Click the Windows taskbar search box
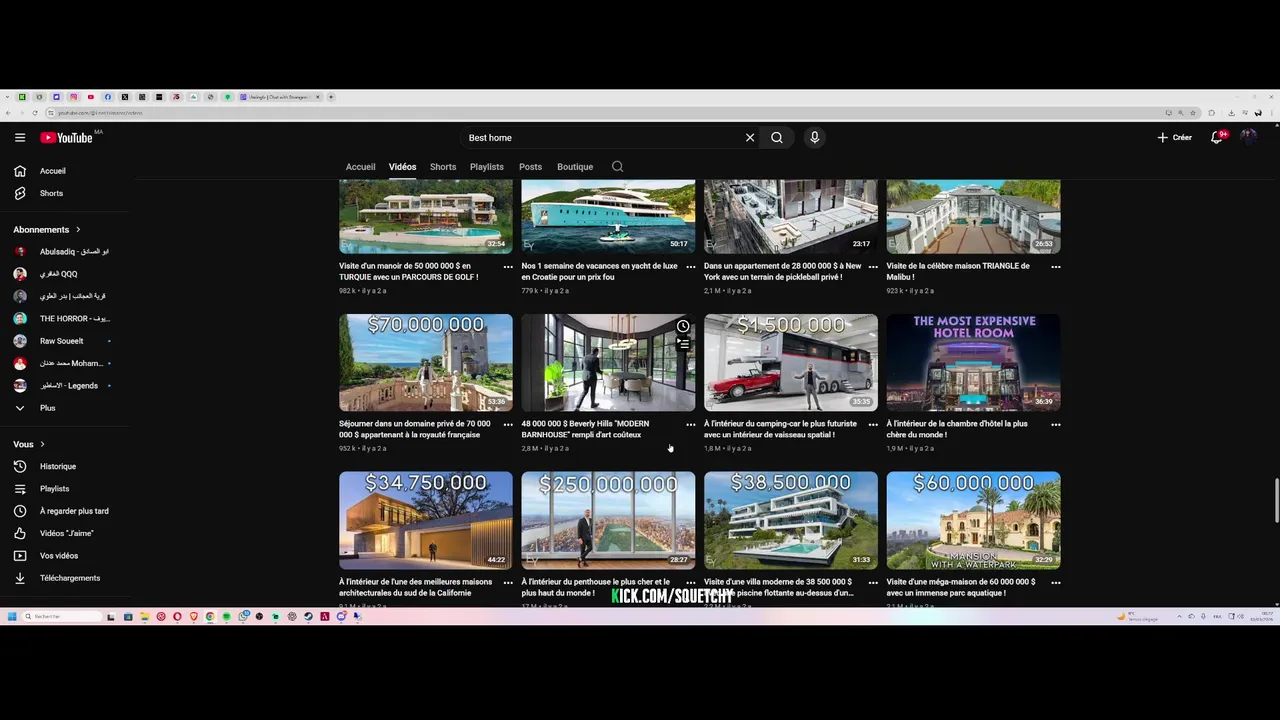Screen dimensions: 1280x720 62,617
